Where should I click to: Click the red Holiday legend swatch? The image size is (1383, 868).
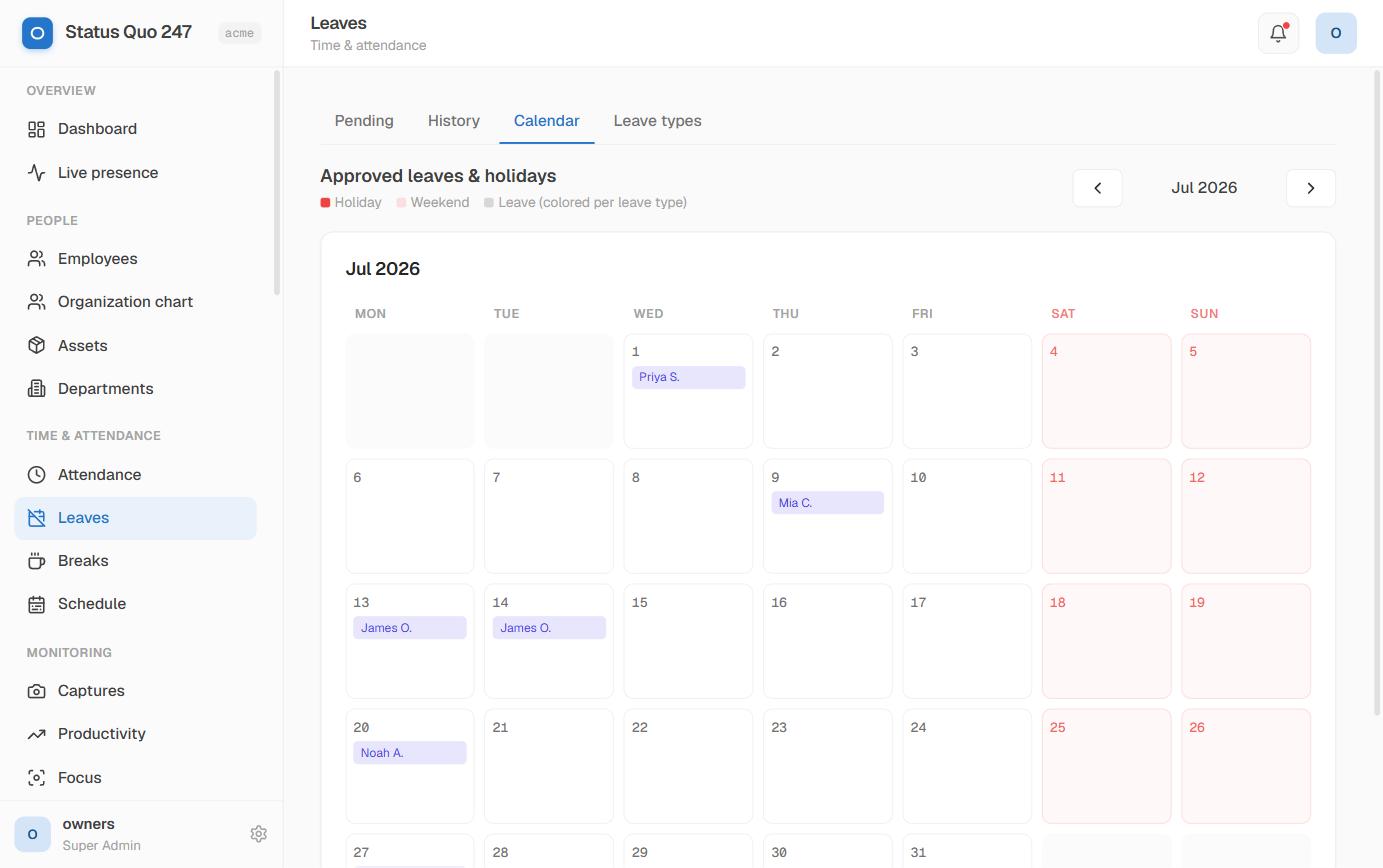tap(325, 203)
